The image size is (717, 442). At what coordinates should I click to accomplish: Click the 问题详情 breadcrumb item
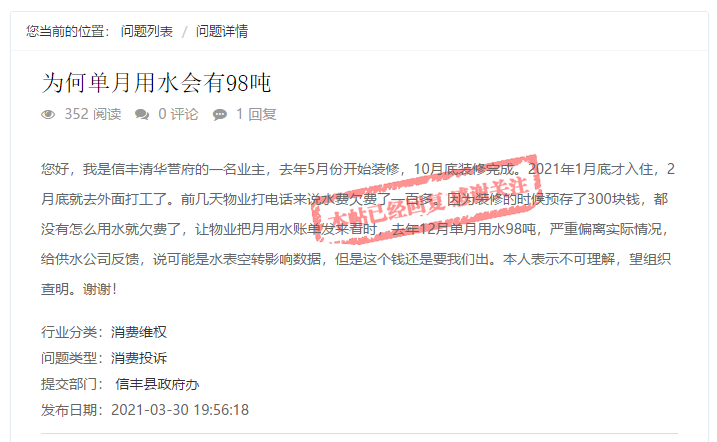click(x=222, y=32)
